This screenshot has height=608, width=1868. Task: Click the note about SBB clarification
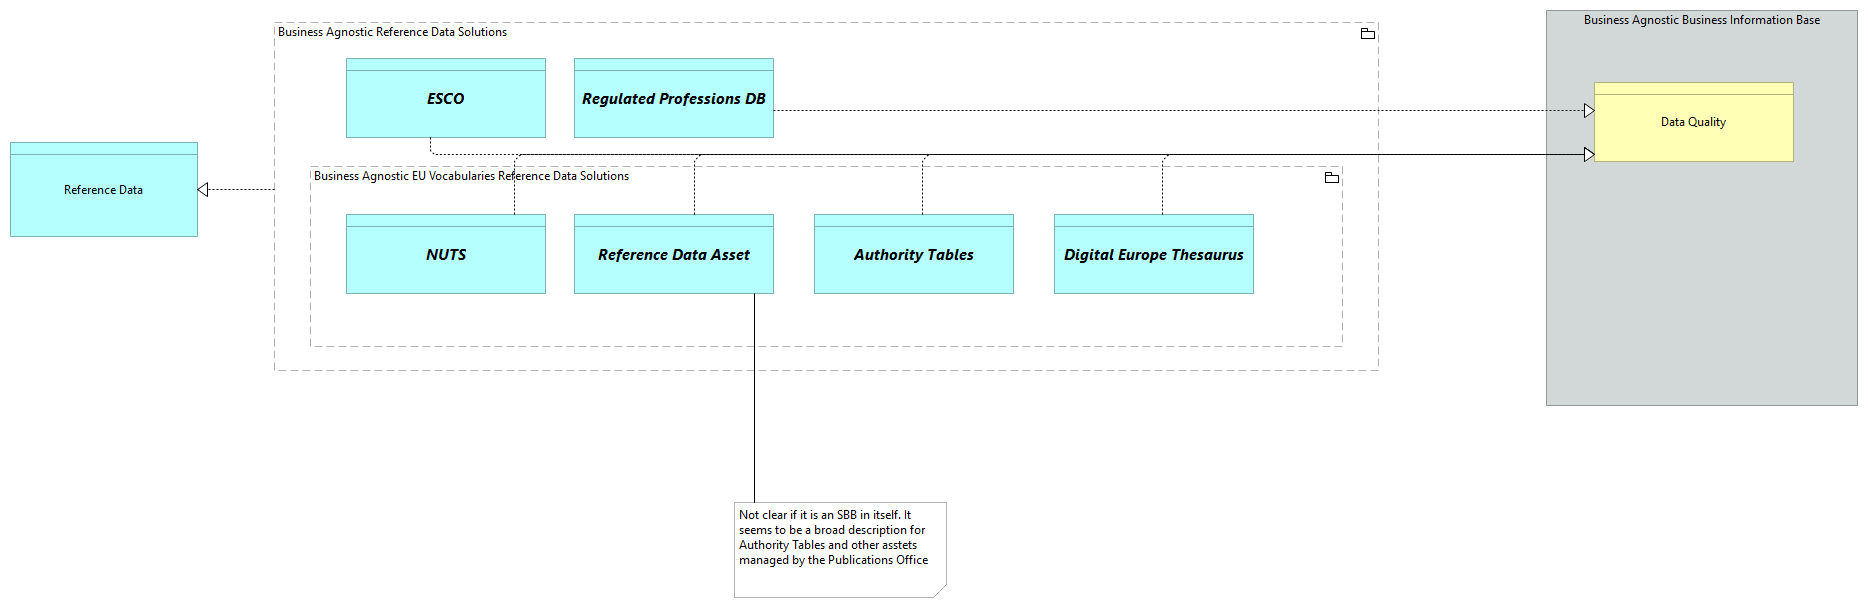(840, 549)
